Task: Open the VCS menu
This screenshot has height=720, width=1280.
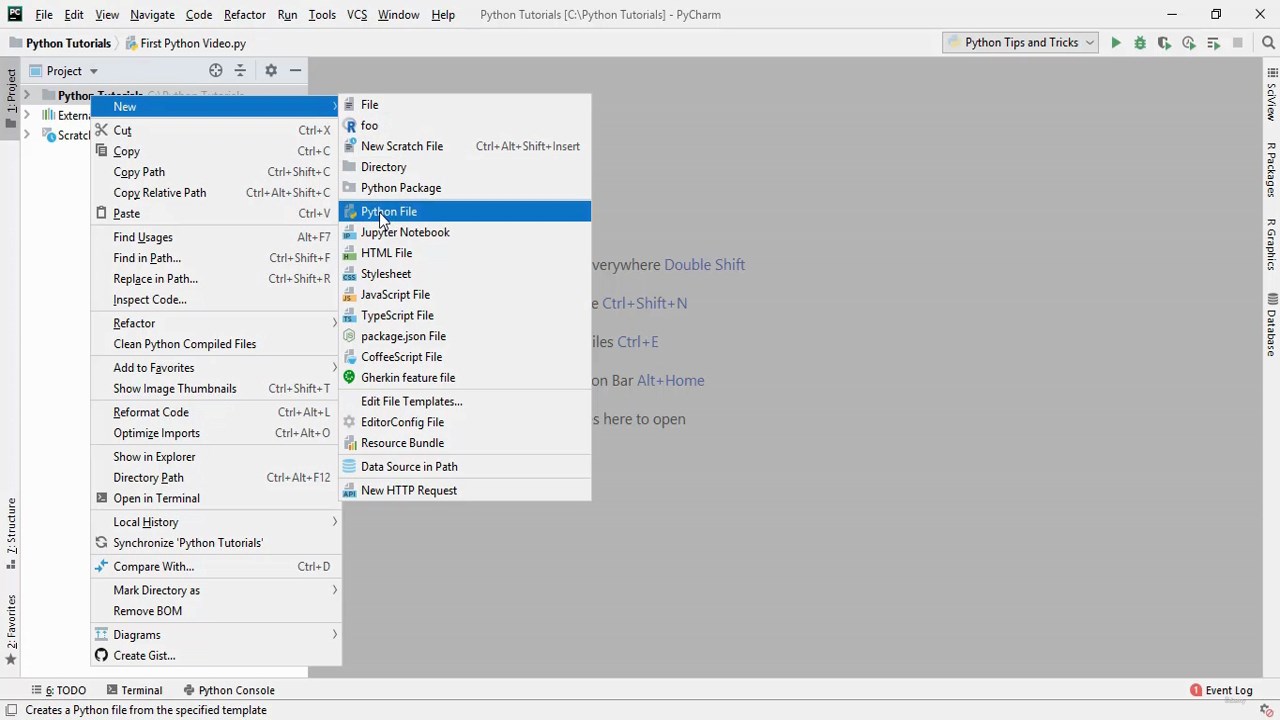Action: click(x=357, y=15)
